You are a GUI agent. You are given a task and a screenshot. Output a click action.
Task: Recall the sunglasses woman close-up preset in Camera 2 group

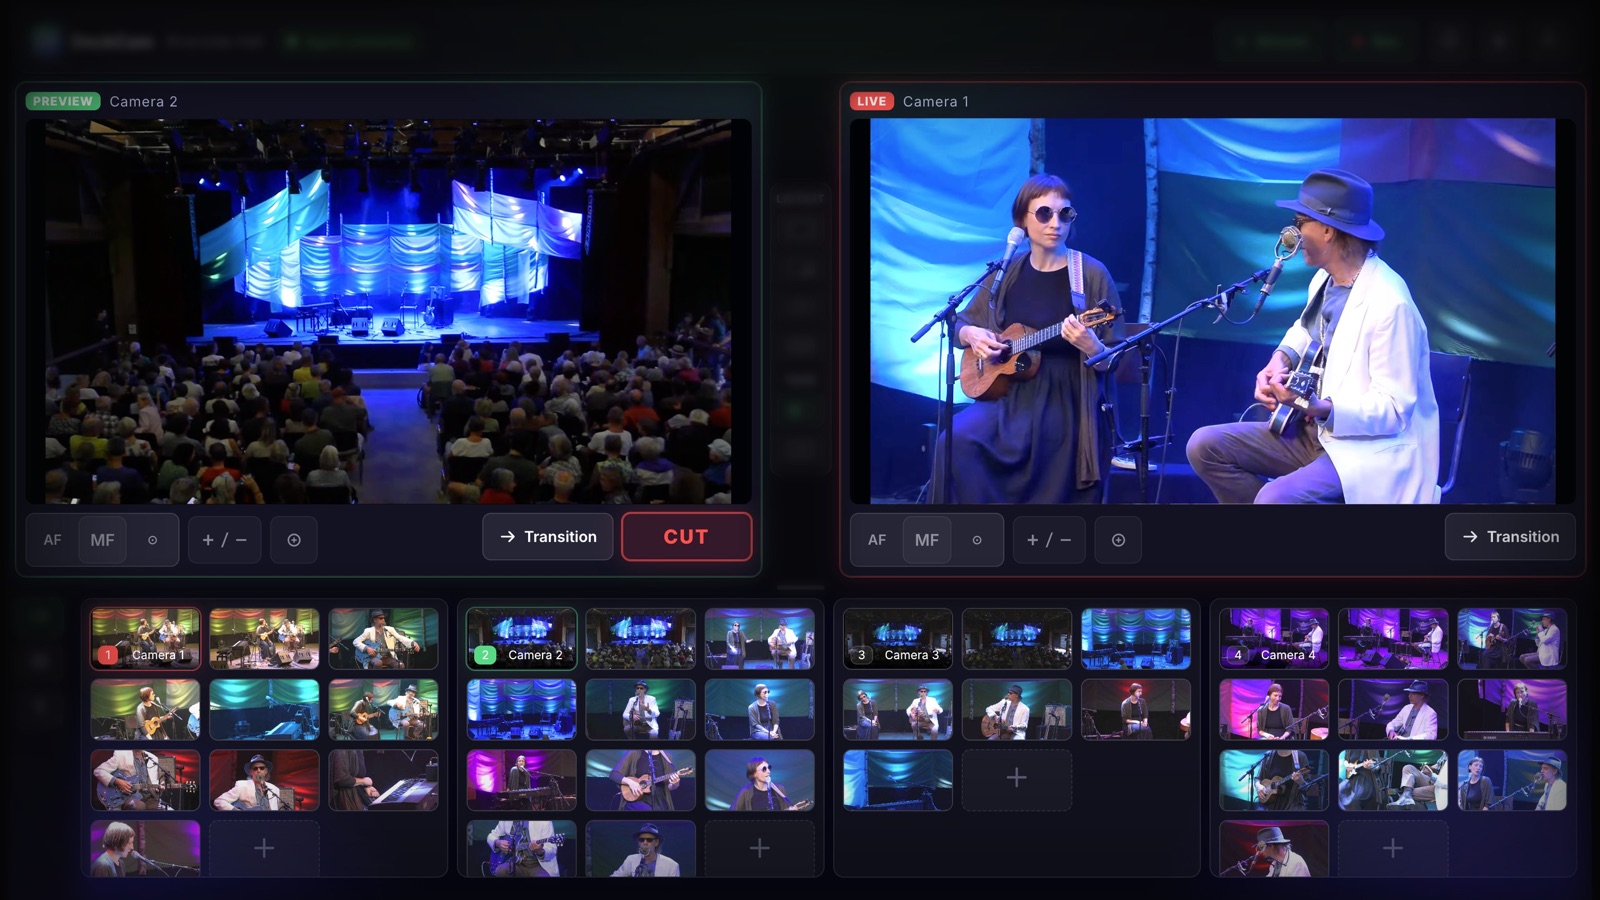tap(760, 780)
